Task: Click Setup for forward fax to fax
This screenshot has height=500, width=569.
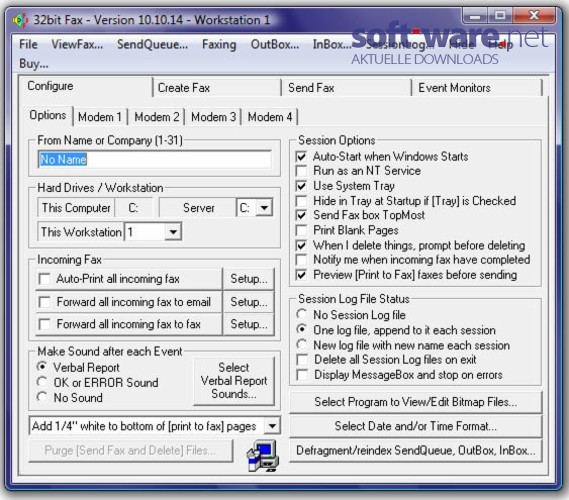Action: 249,324
